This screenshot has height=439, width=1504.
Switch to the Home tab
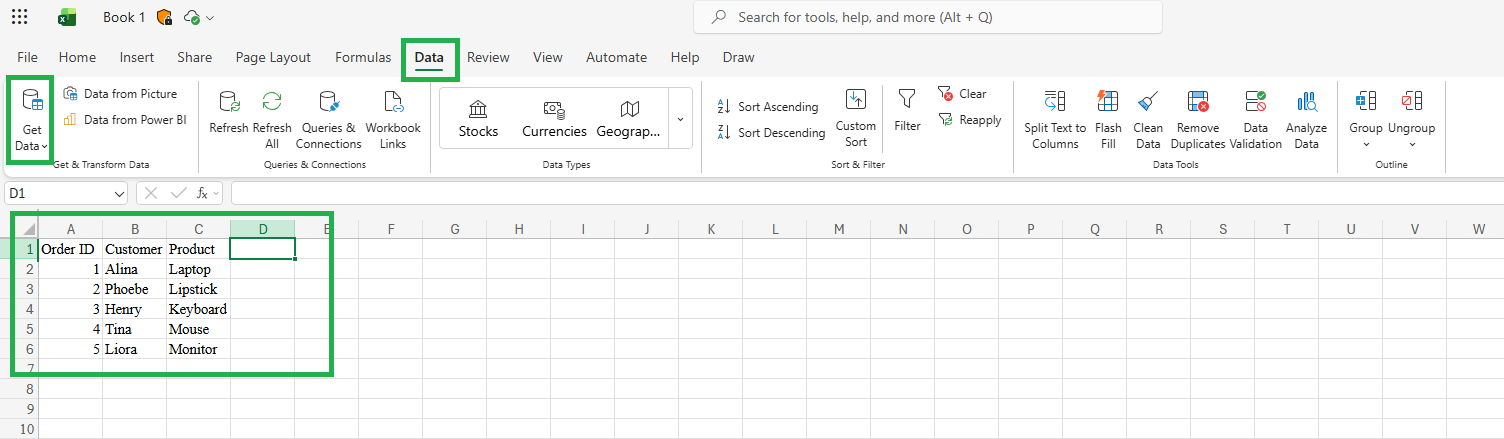pos(77,57)
